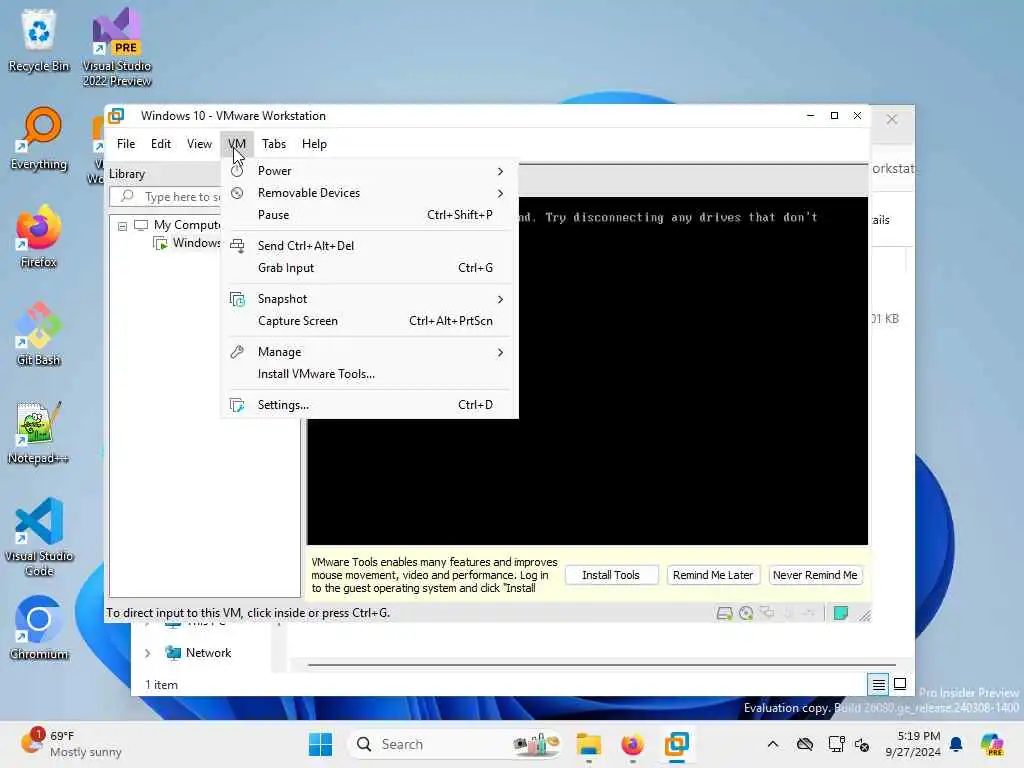Screen dimensions: 1024x768
Task: Open the Tabs menu
Action: pyautogui.click(x=274, y=144)
